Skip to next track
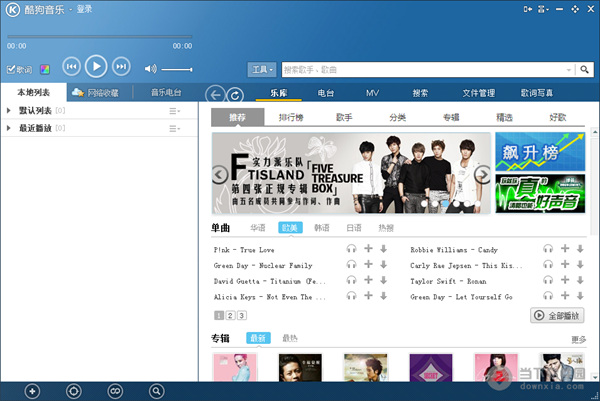This screenshot has width=600, height=401. click(x=121, y=67)
